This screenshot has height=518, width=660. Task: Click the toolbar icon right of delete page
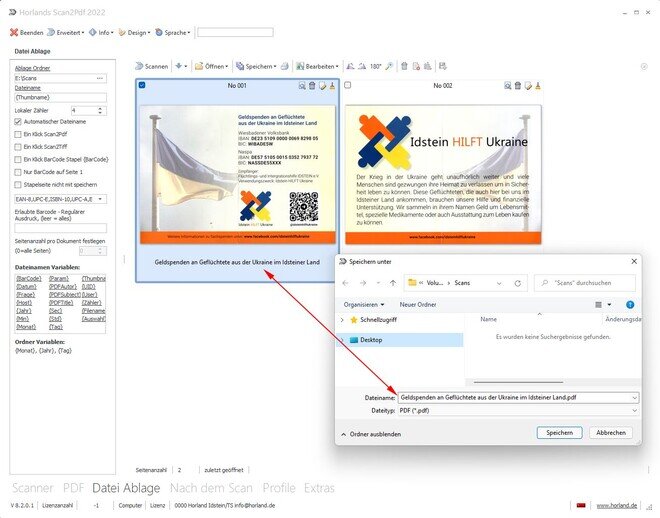click(x=428, y=66)
